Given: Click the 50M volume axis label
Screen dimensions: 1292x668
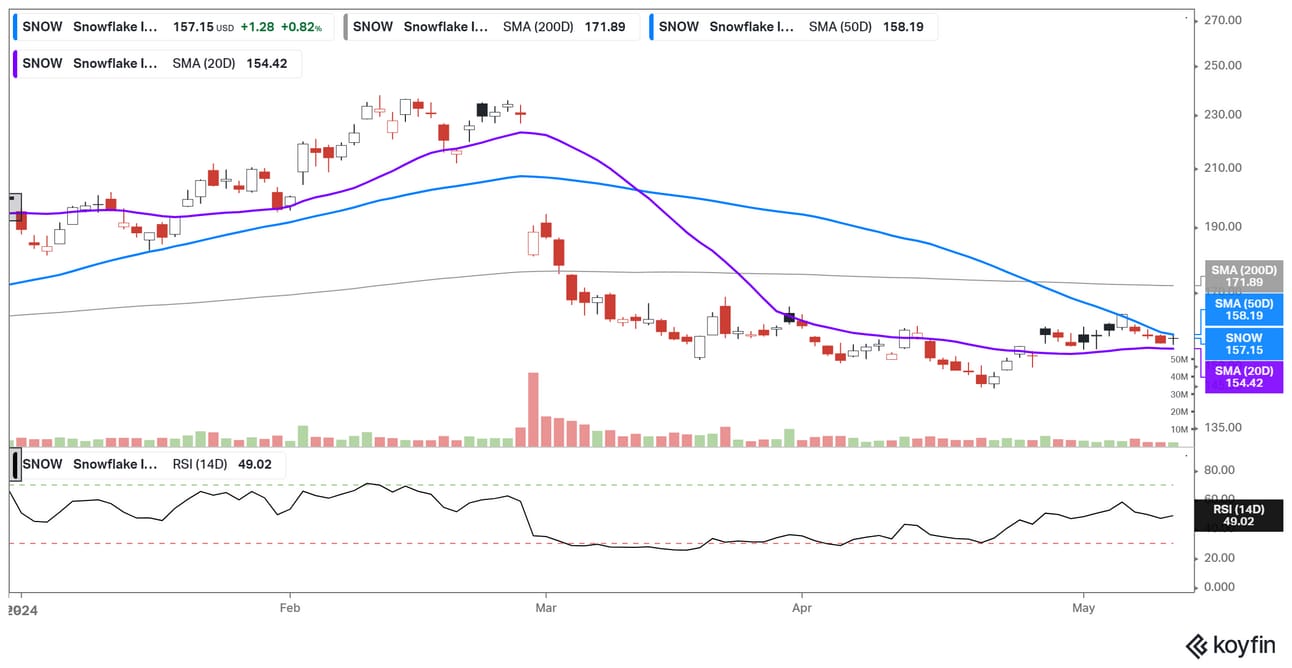Looking at the screenshot, I should pyautogui.click(x=1178, y=359).
